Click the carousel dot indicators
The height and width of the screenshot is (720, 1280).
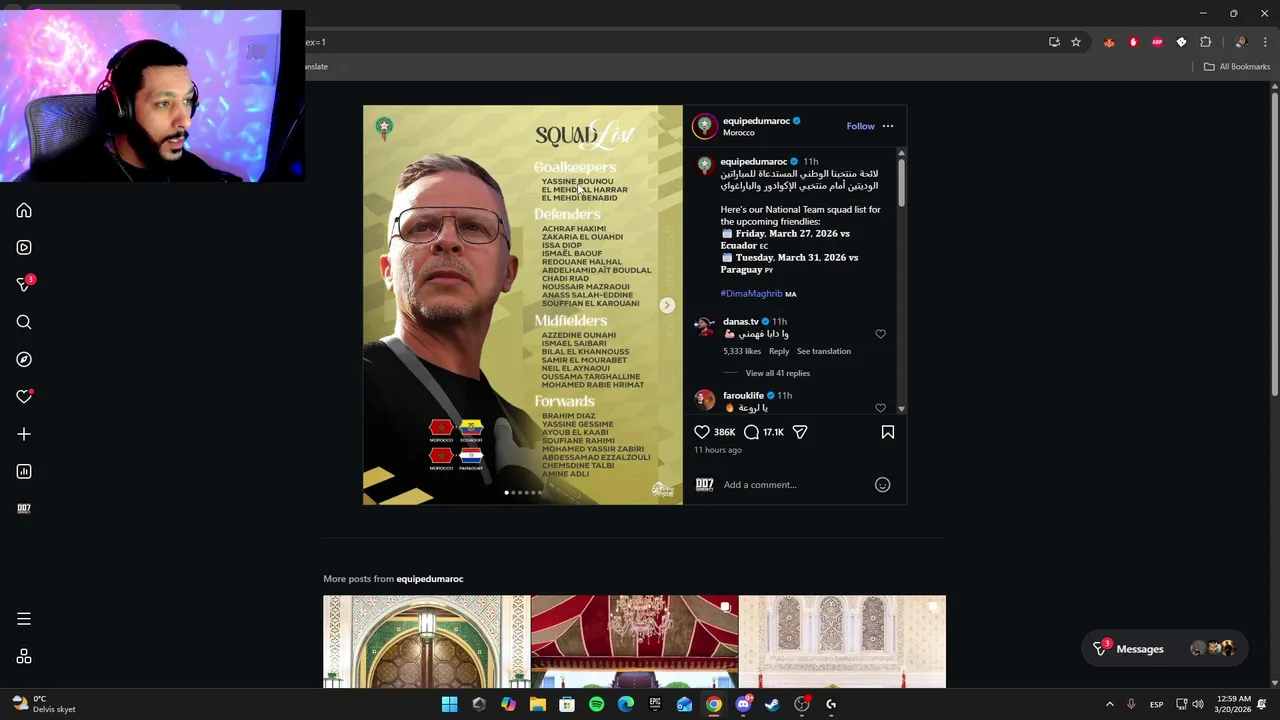[523, 492]
